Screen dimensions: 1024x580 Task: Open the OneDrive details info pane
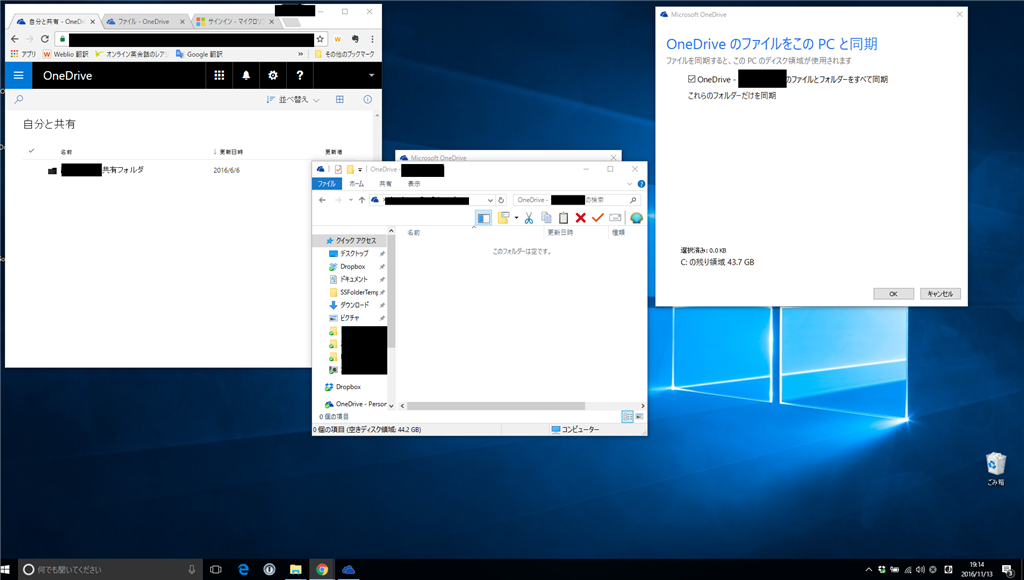(368, 99)
